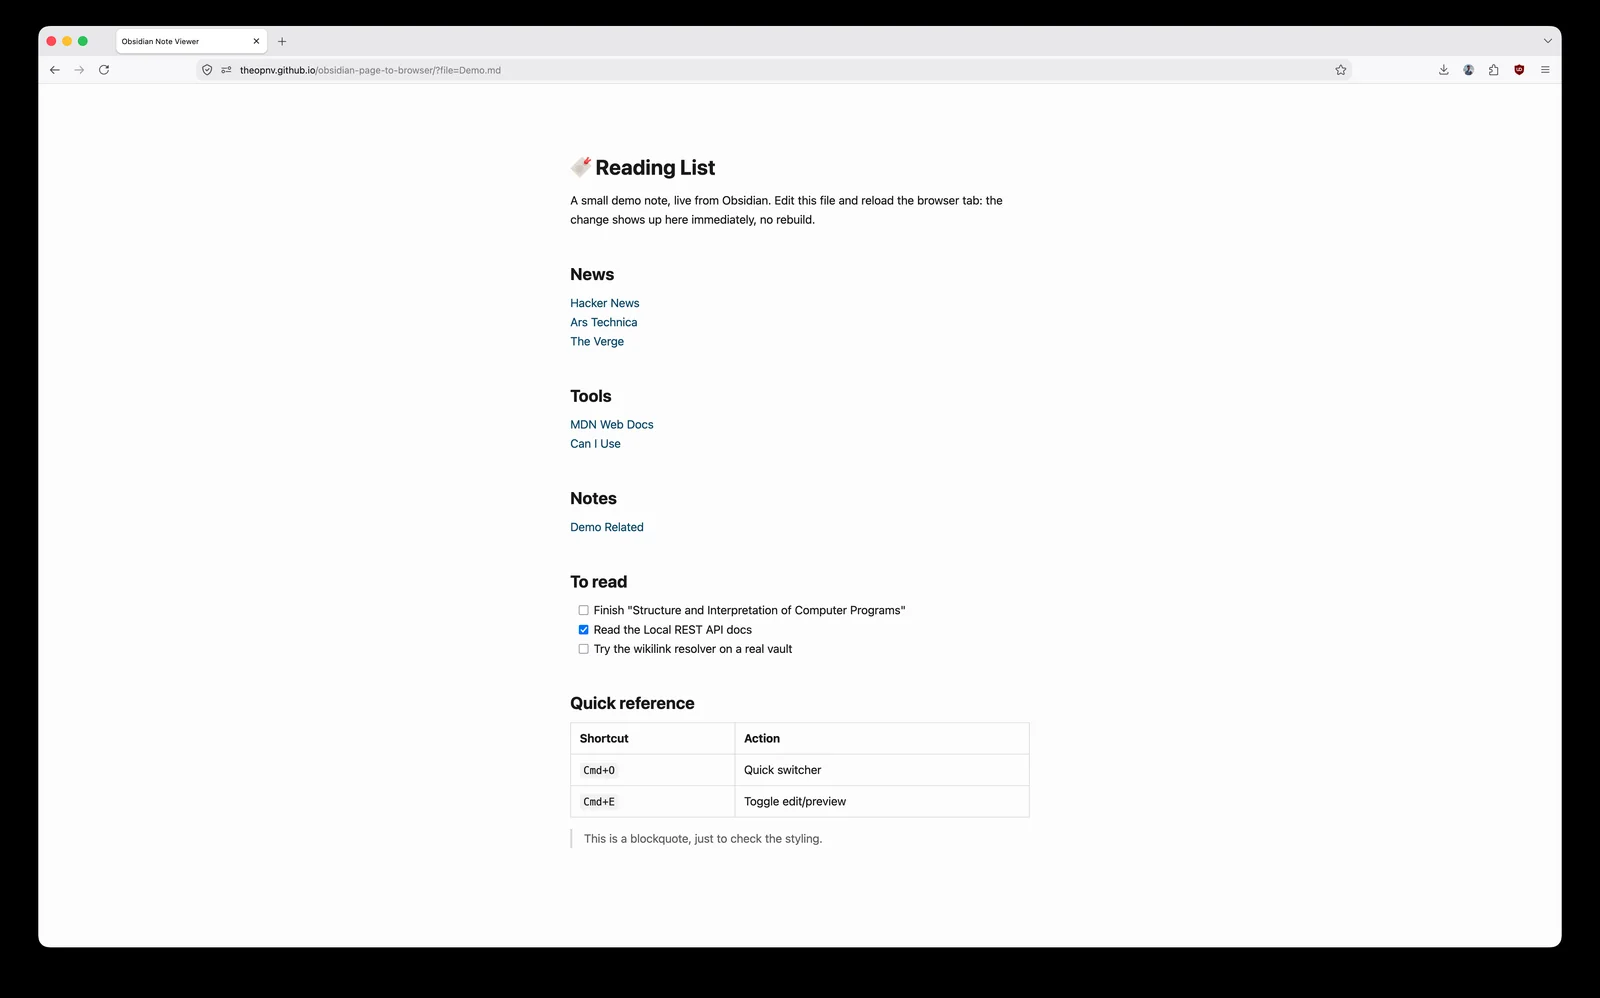Visit the MDN Web Docs link
The image size is (1600, 998).
(612, 424)
